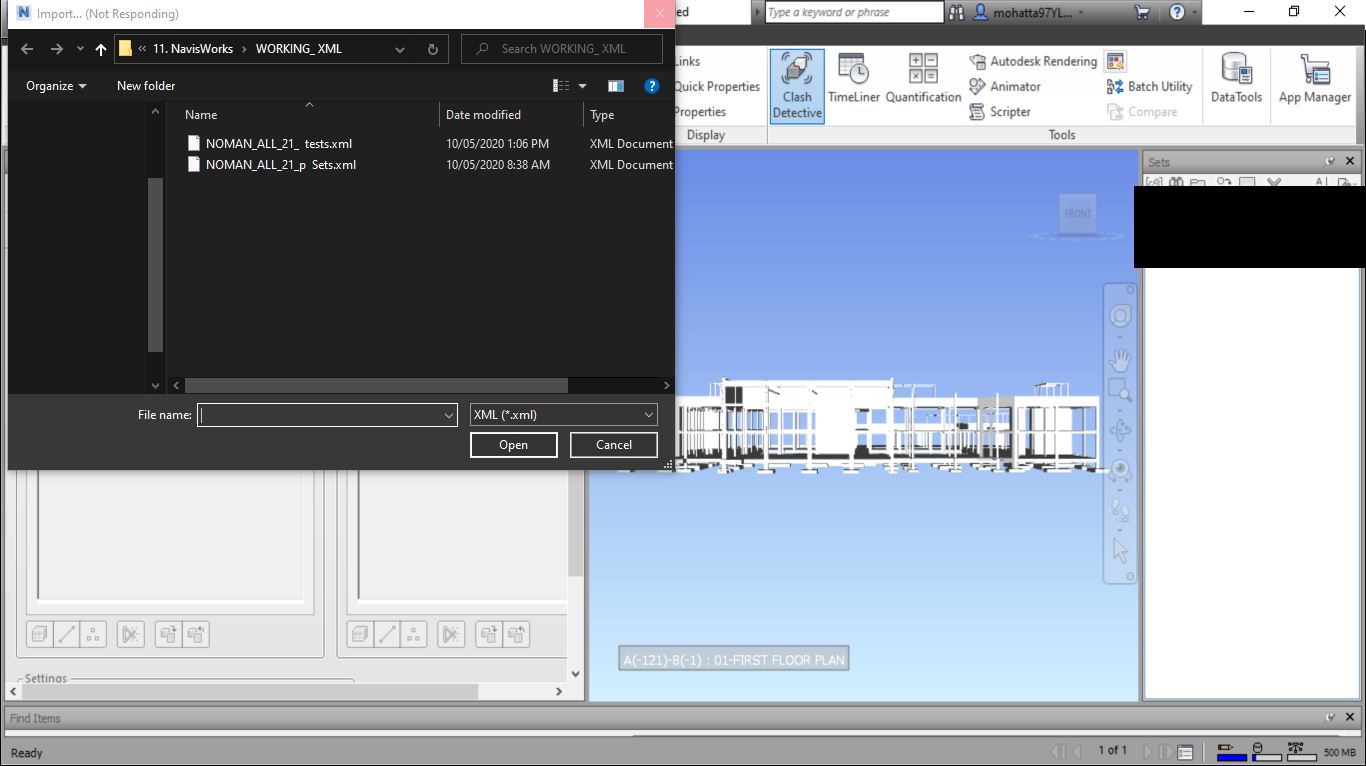Expand Help options dropdown arrow
1366x766 pixels.
tap(1194, 12)
